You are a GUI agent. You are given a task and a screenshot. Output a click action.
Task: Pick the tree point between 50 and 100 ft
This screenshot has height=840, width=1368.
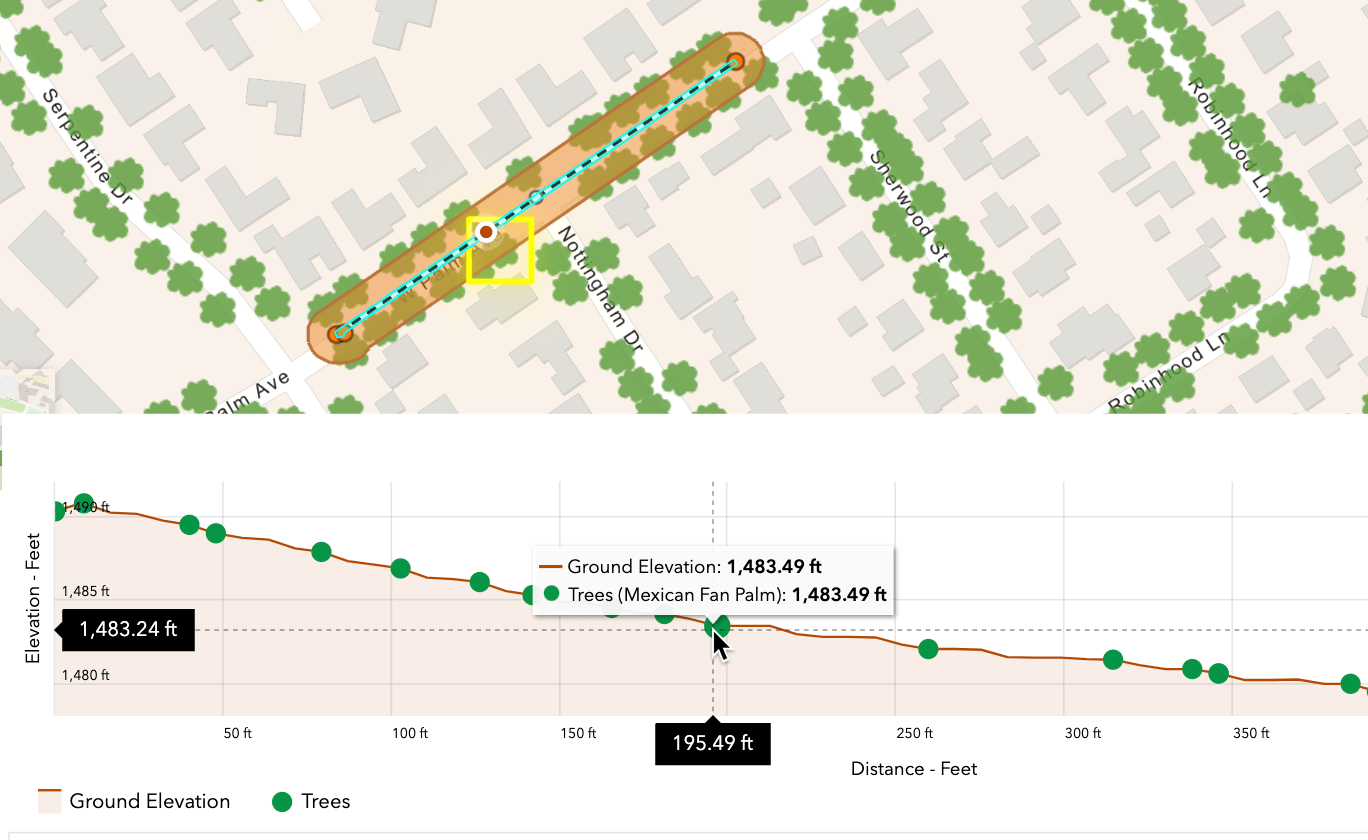[x=321, y=551]
